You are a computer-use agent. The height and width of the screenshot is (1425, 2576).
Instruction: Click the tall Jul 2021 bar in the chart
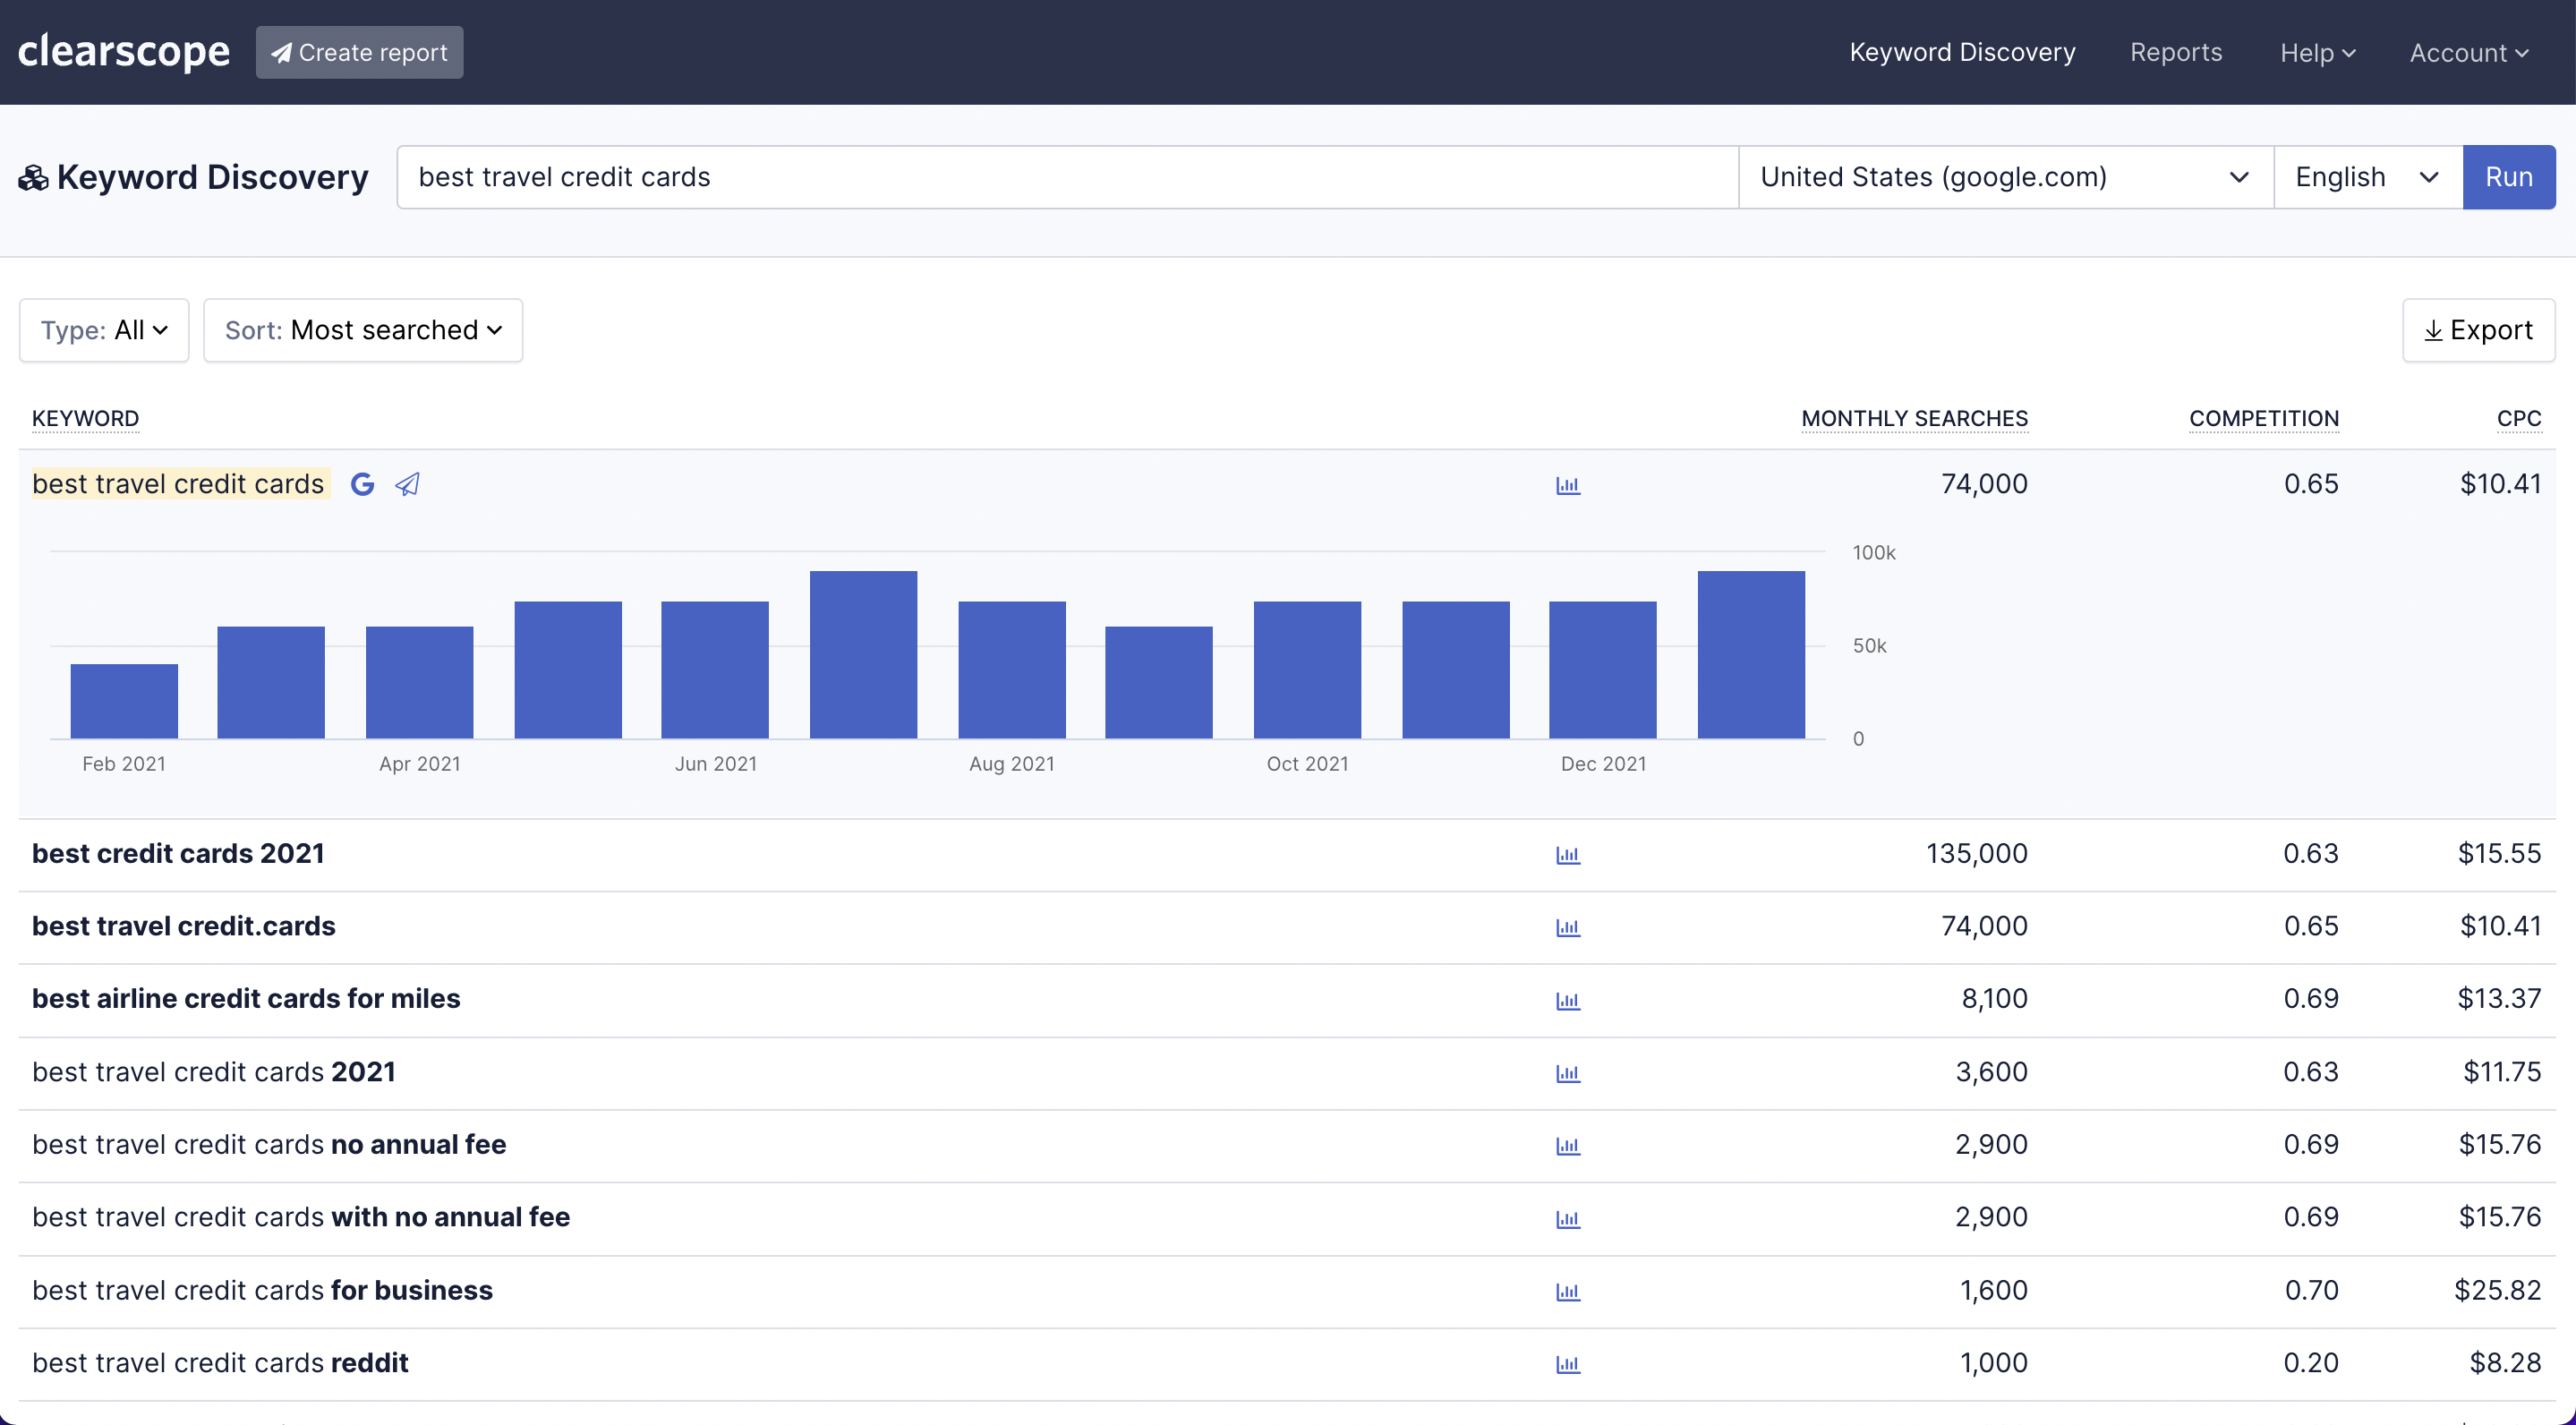(863, 654)
